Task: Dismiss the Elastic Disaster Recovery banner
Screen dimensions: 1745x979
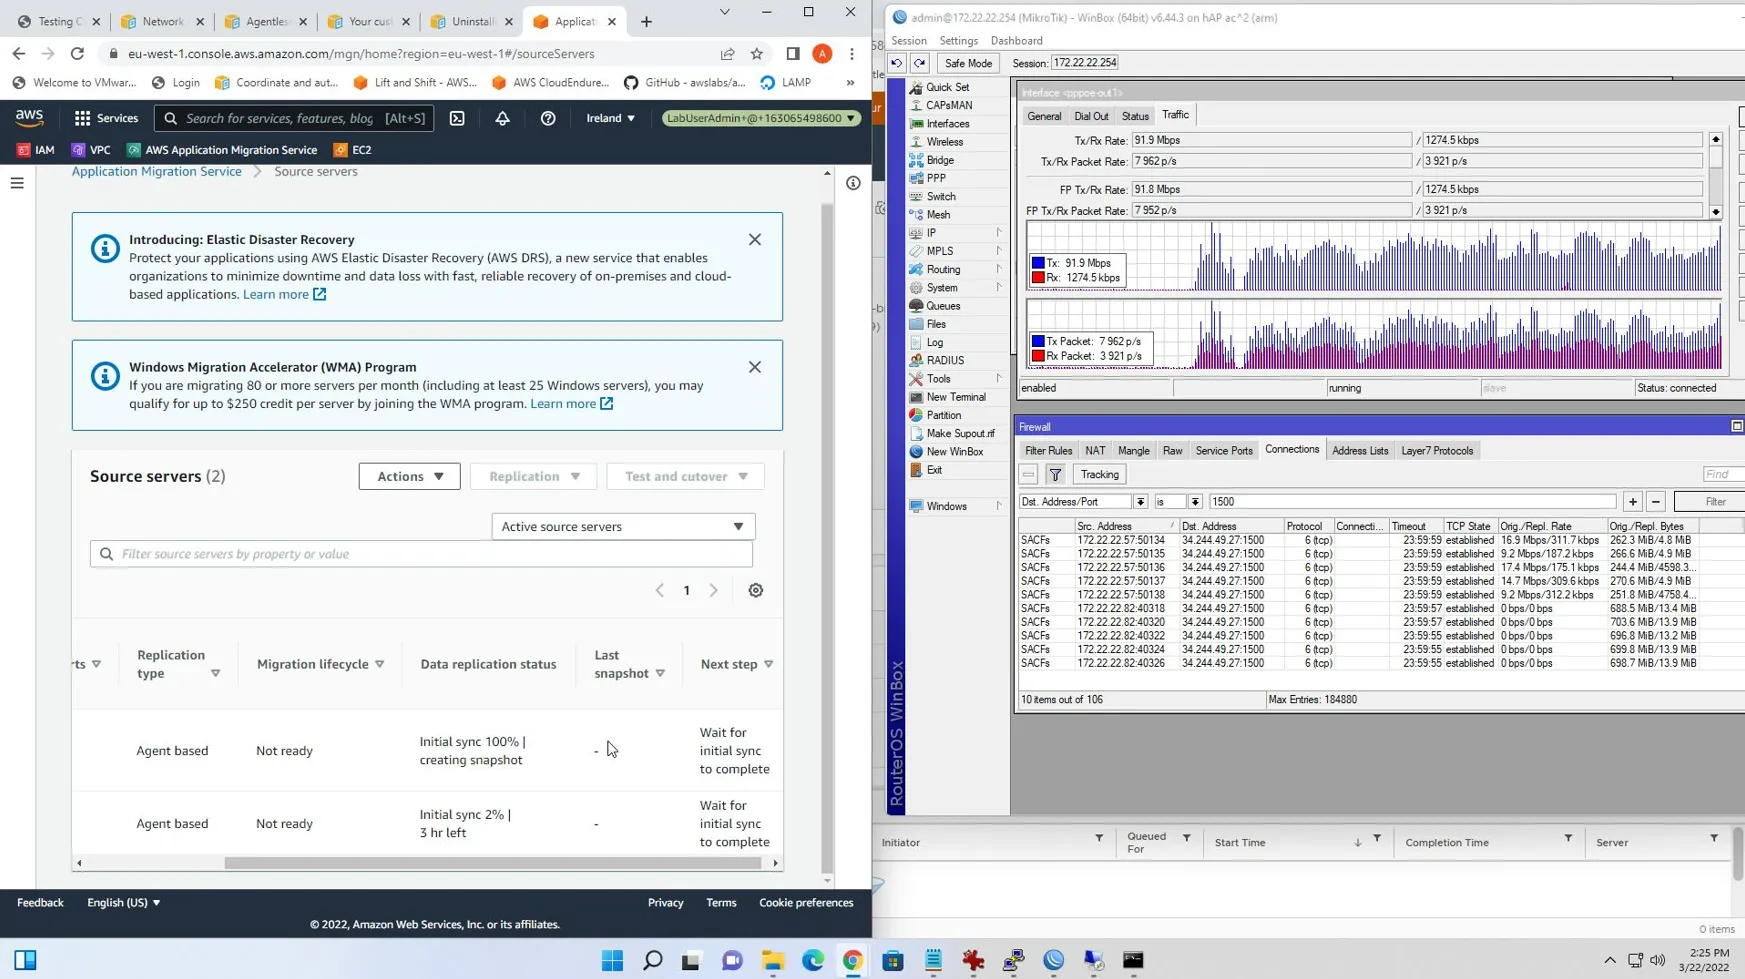Action: [755, 240]
